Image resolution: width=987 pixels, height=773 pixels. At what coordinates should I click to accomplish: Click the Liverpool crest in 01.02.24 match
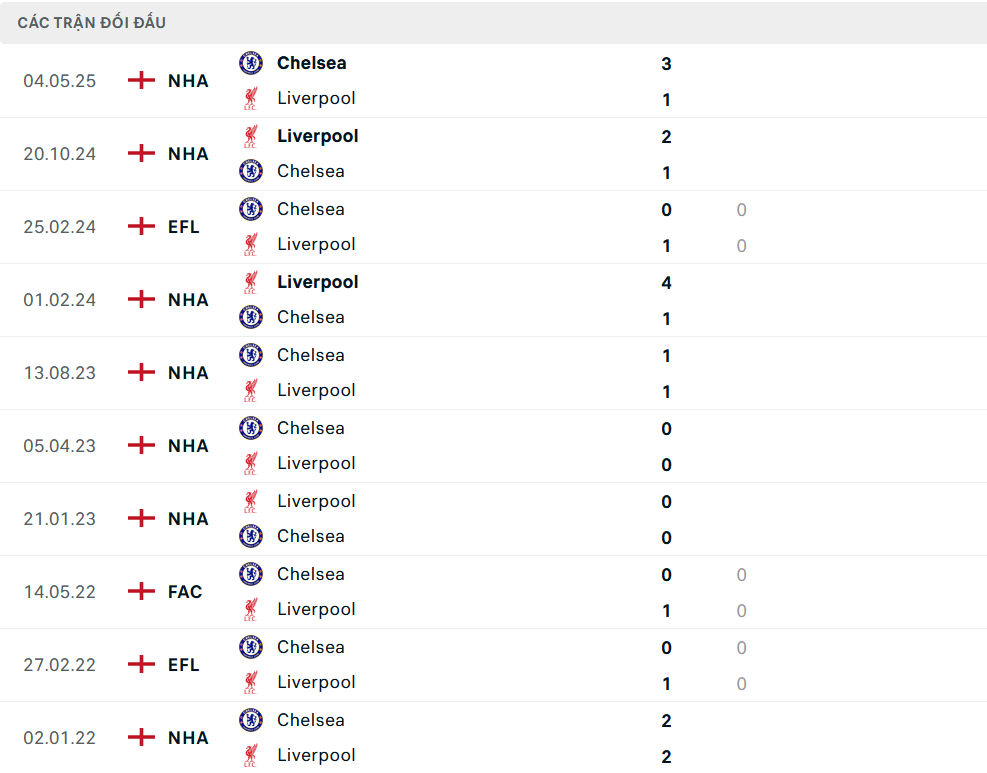click(251, 282)
